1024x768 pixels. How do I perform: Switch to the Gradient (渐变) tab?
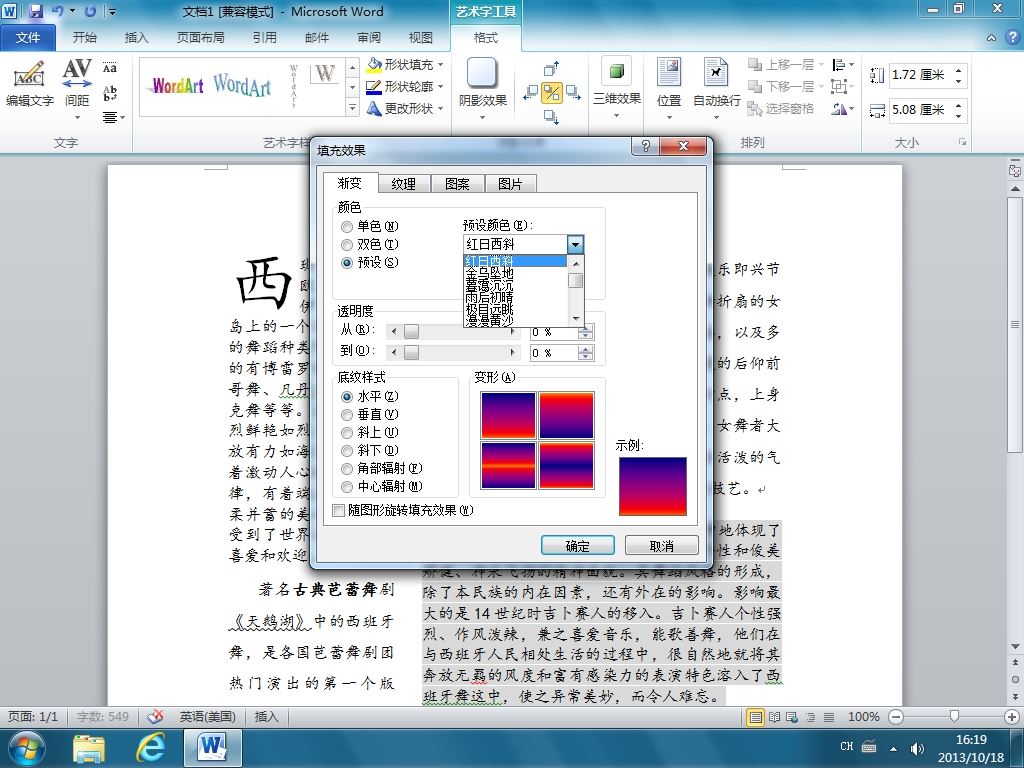point(351,184)
